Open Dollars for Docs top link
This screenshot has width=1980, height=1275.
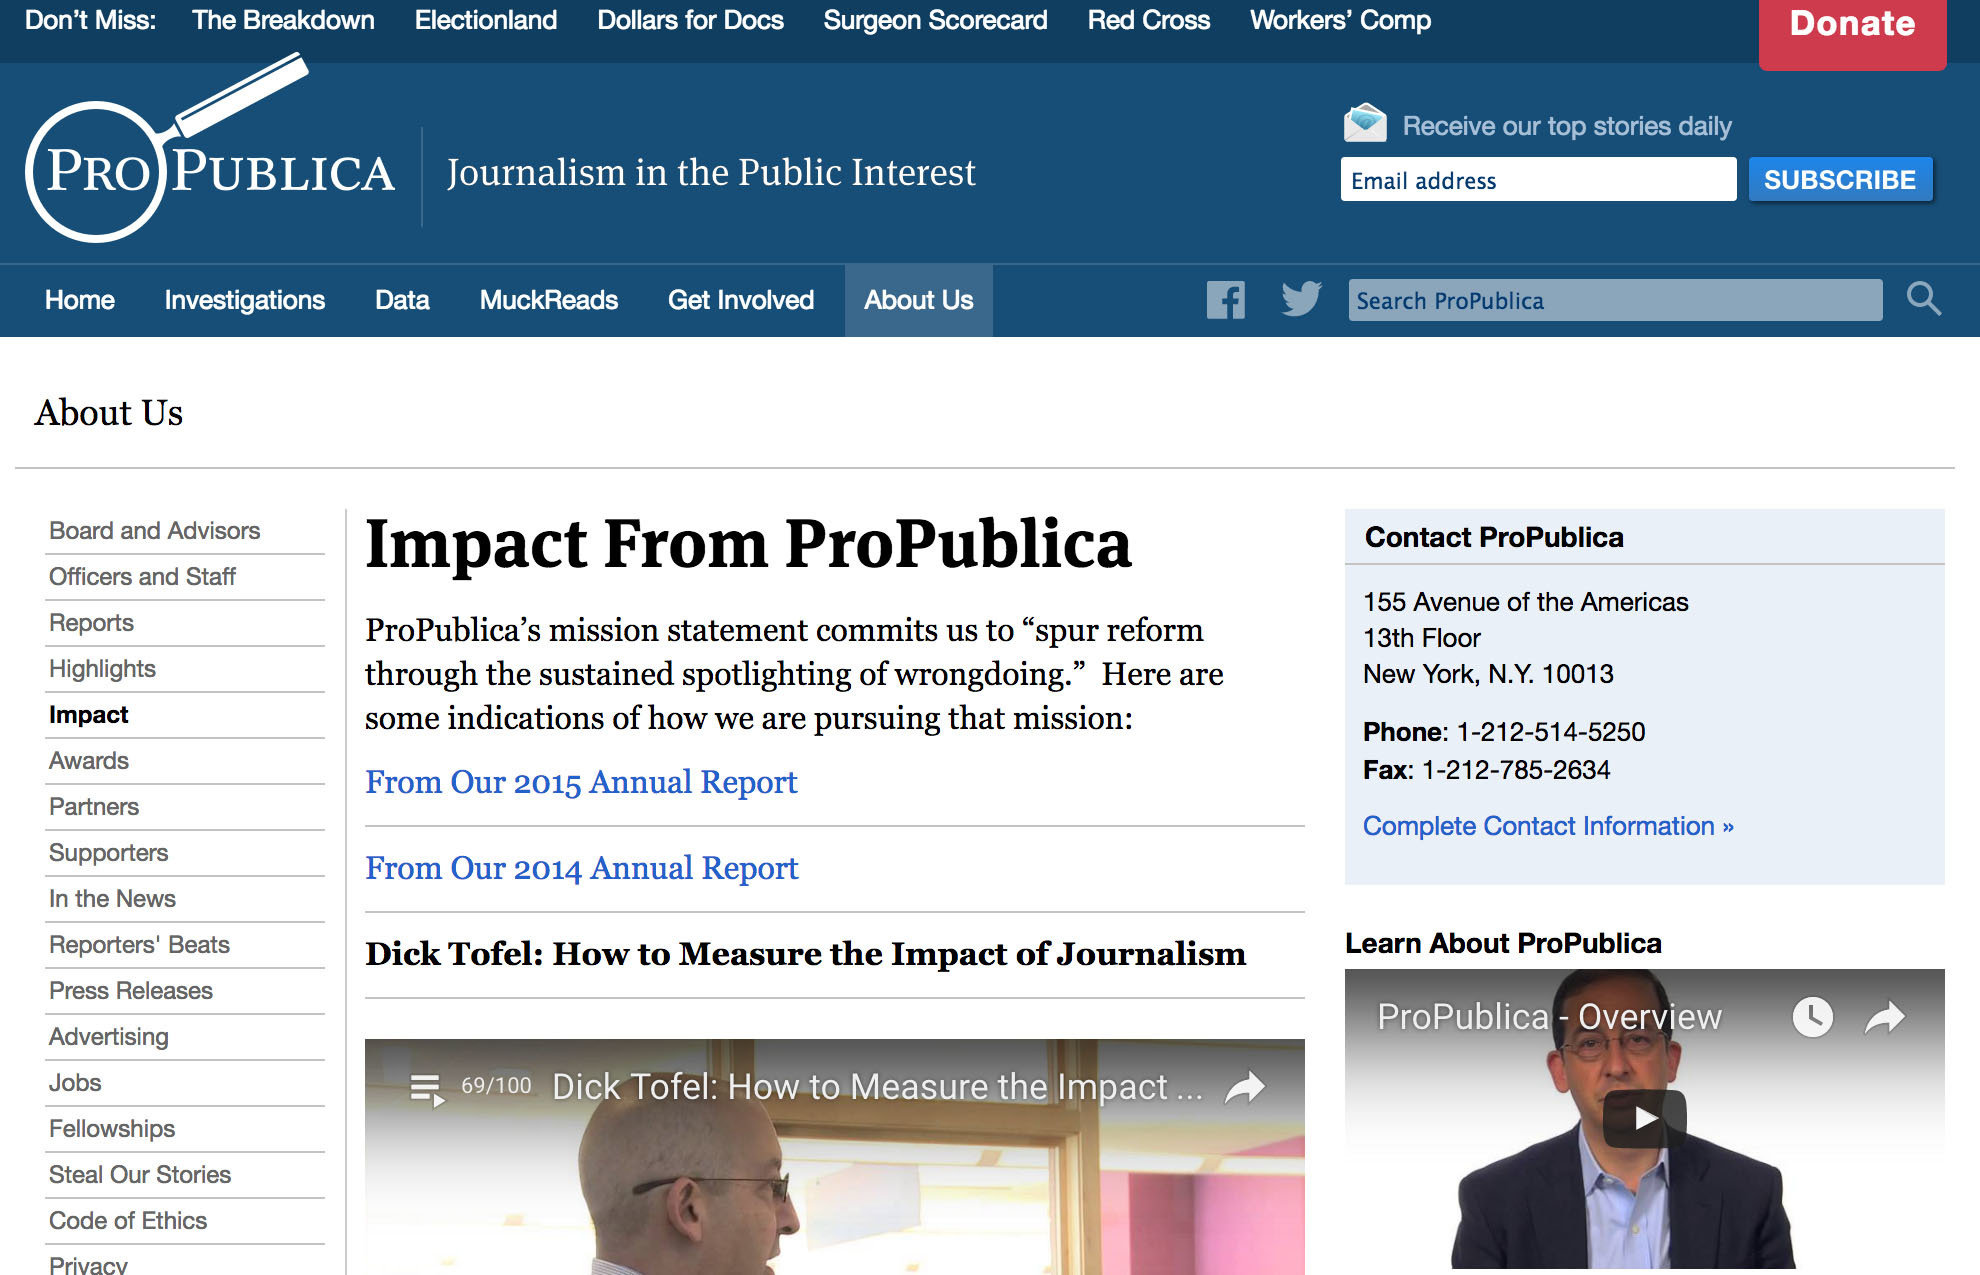tap(690, 20)
